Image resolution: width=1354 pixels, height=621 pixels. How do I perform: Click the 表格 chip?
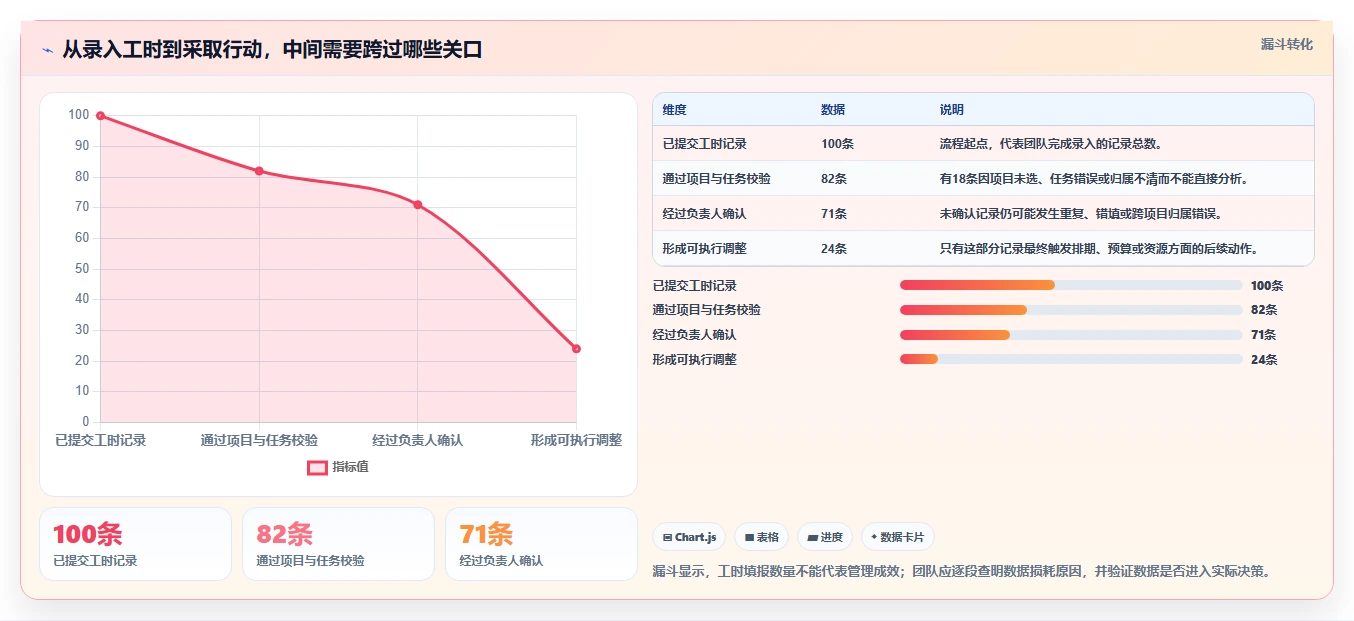[761, 537]
